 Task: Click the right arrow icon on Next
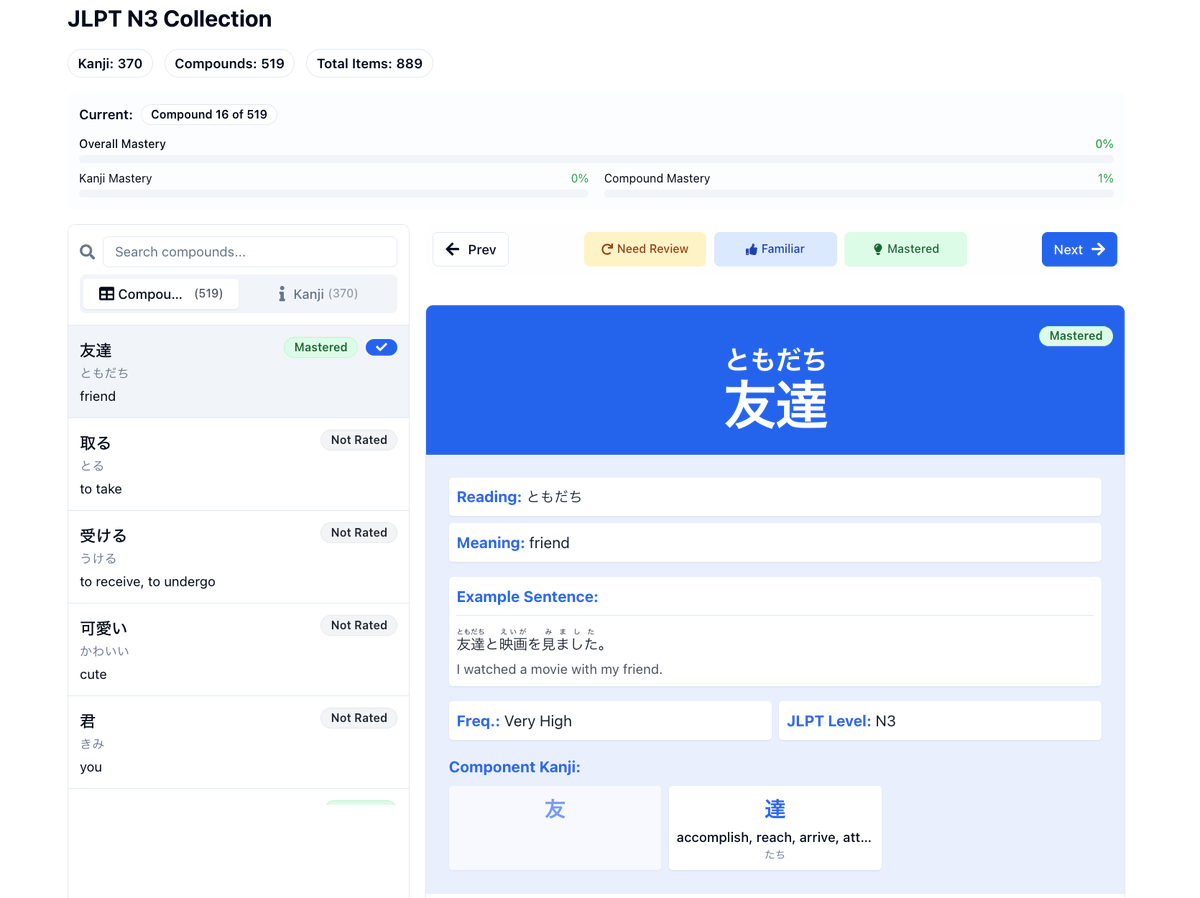pos(1098,249)
